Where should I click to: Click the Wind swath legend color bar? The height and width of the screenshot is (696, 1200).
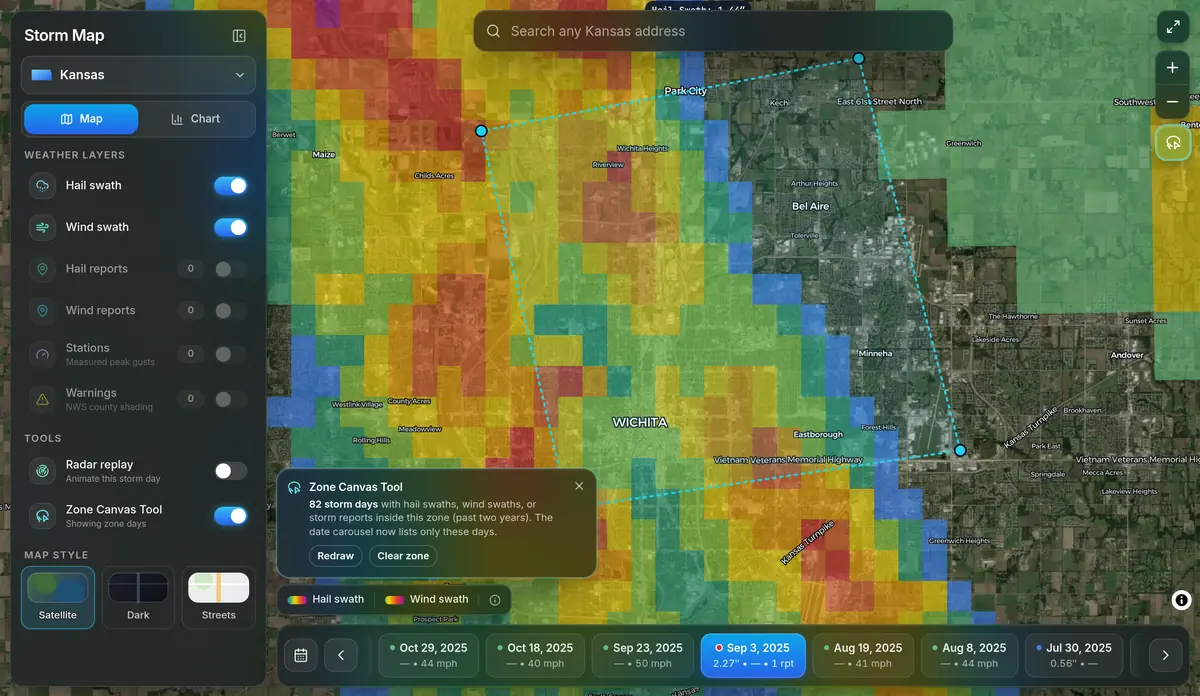click(394, 600)
